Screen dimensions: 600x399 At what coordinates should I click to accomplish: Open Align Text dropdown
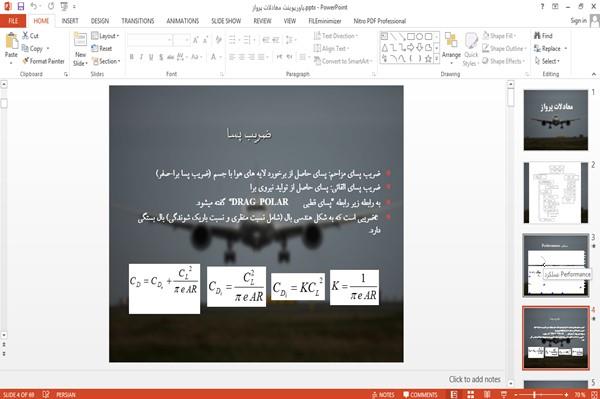tap(331, 48)
